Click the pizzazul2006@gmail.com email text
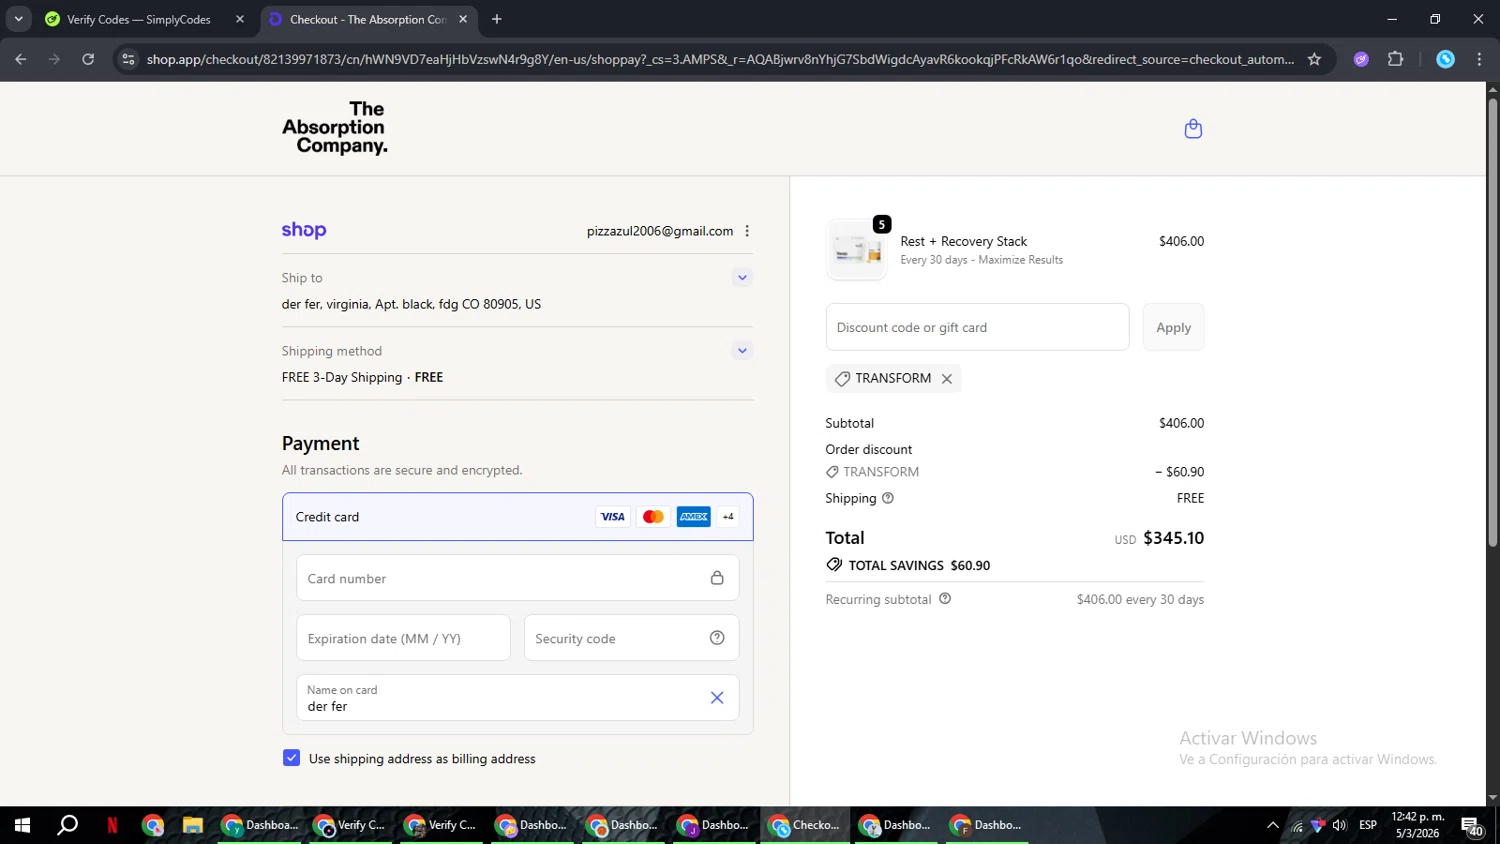 click(x=660, y=231)
